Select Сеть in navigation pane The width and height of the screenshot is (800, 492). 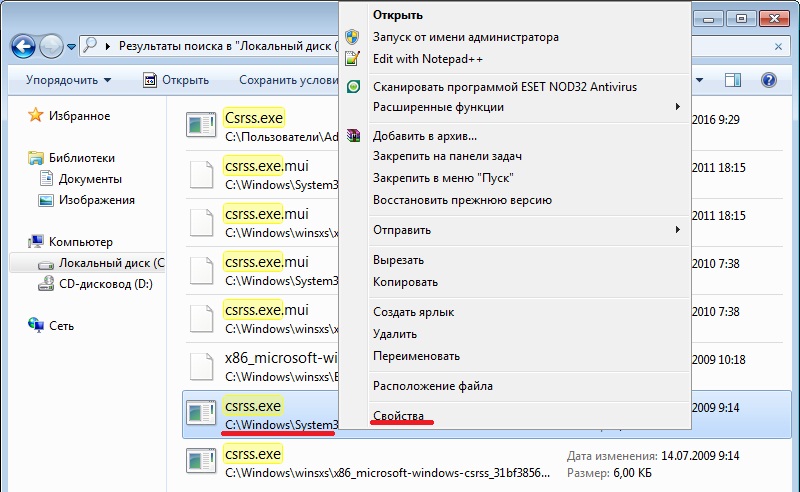(x=61, y=326)
